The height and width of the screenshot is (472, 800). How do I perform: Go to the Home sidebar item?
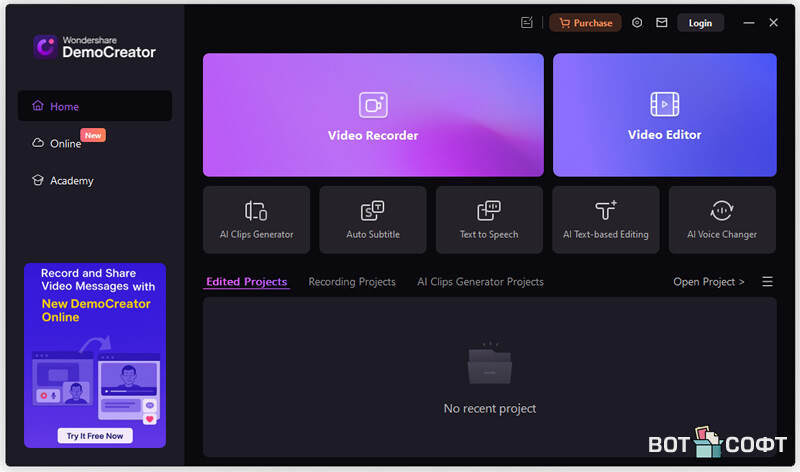pyautogui.click(x=95, y=106)
